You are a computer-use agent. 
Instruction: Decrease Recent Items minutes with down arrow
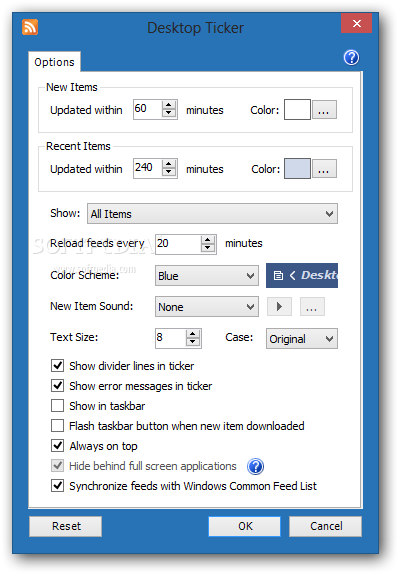pyautogui.click(x=169, y=172)
